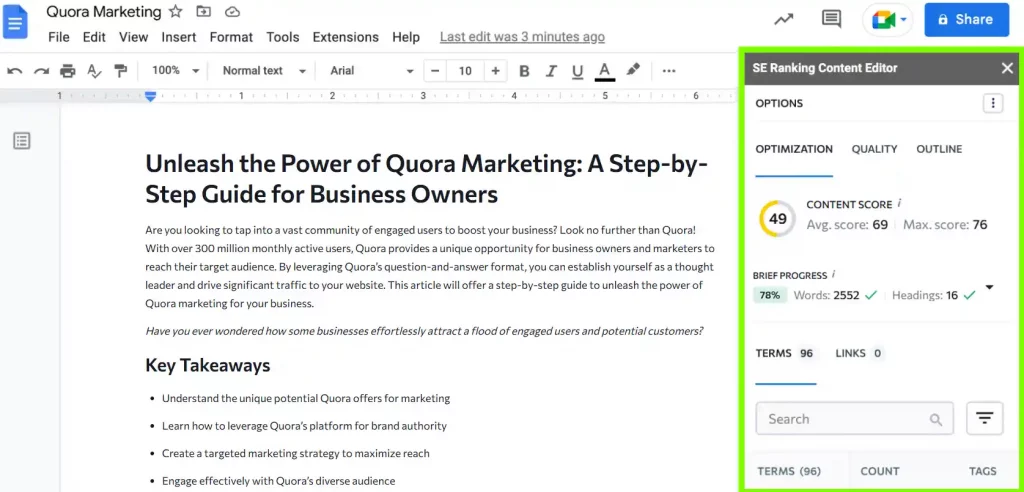Expand the Meet dropdown arrow
Viewport: 1024px width, 492px height.
pos(904,20)
